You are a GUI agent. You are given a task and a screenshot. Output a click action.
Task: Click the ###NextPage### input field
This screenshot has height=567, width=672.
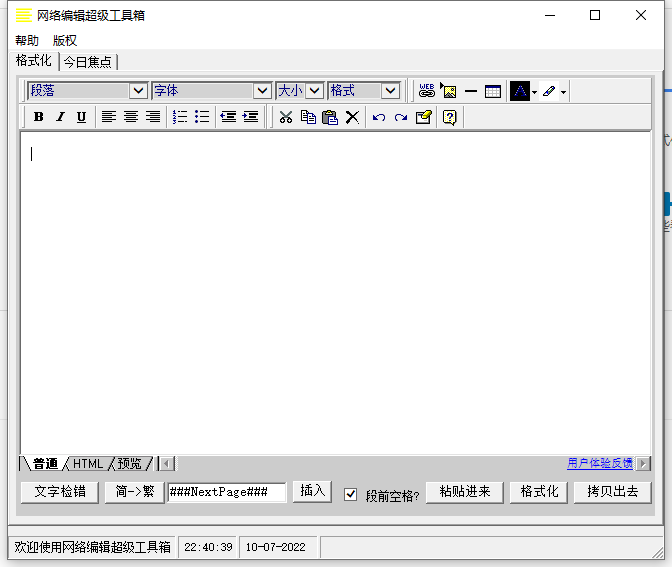(x=227, y=492)
